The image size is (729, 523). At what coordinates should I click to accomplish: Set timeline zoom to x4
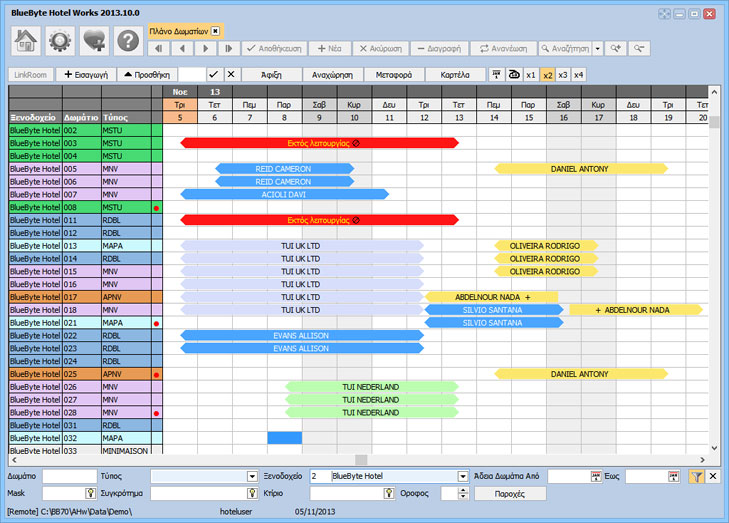pyautogui.click(x=579, y=75)
